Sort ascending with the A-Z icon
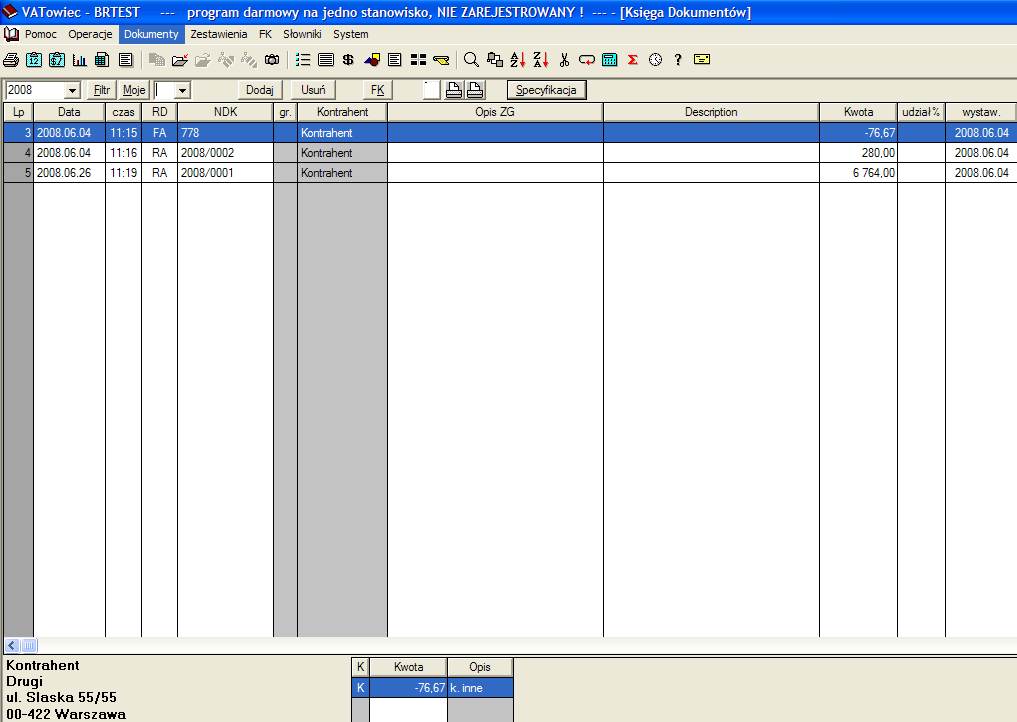 click(517, 60)
